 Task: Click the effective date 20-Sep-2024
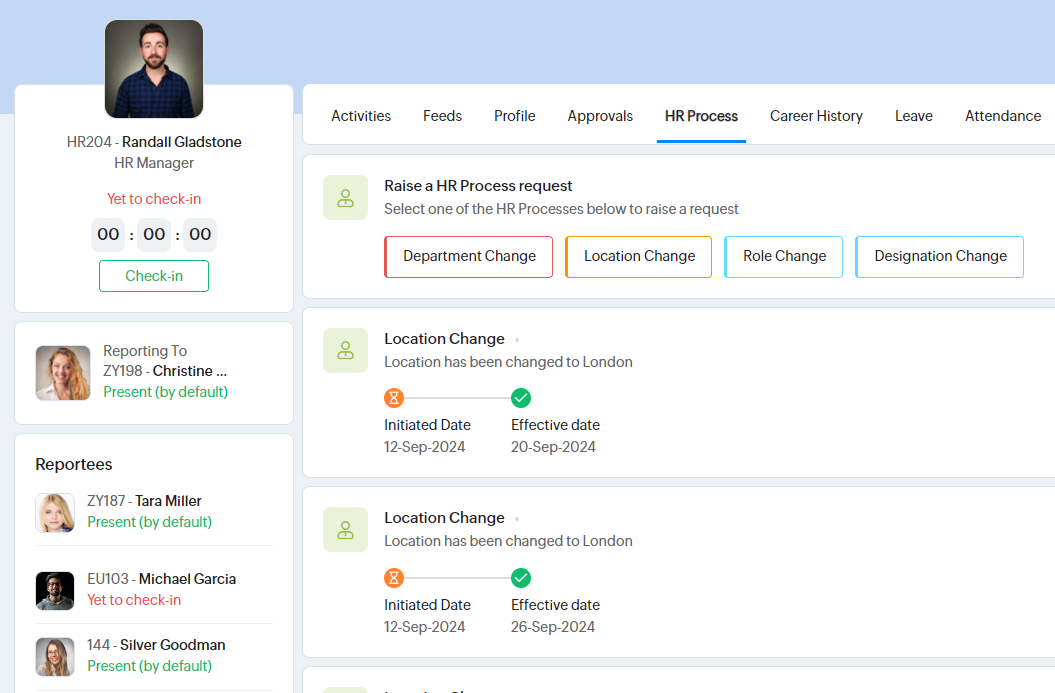(x=553, y=447)
